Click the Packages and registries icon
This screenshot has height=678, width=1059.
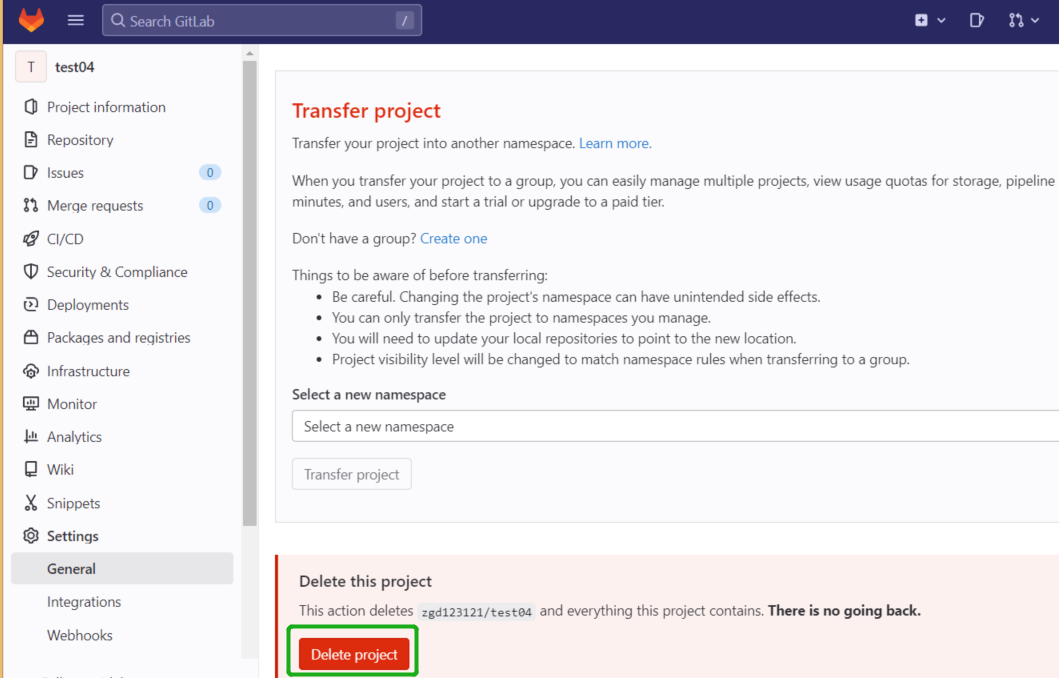click(30, 337)
